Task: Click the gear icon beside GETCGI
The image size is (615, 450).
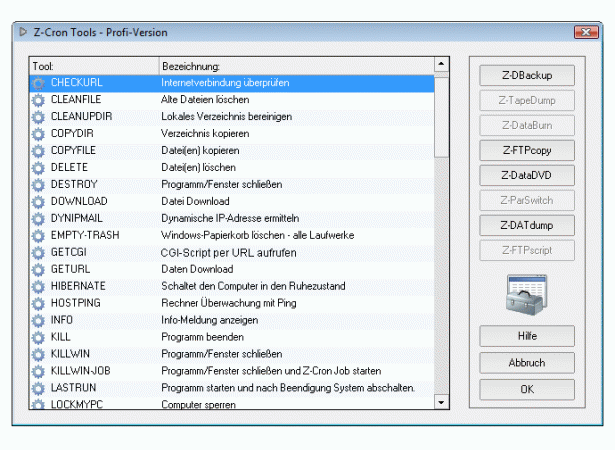Action: [38, 253]
